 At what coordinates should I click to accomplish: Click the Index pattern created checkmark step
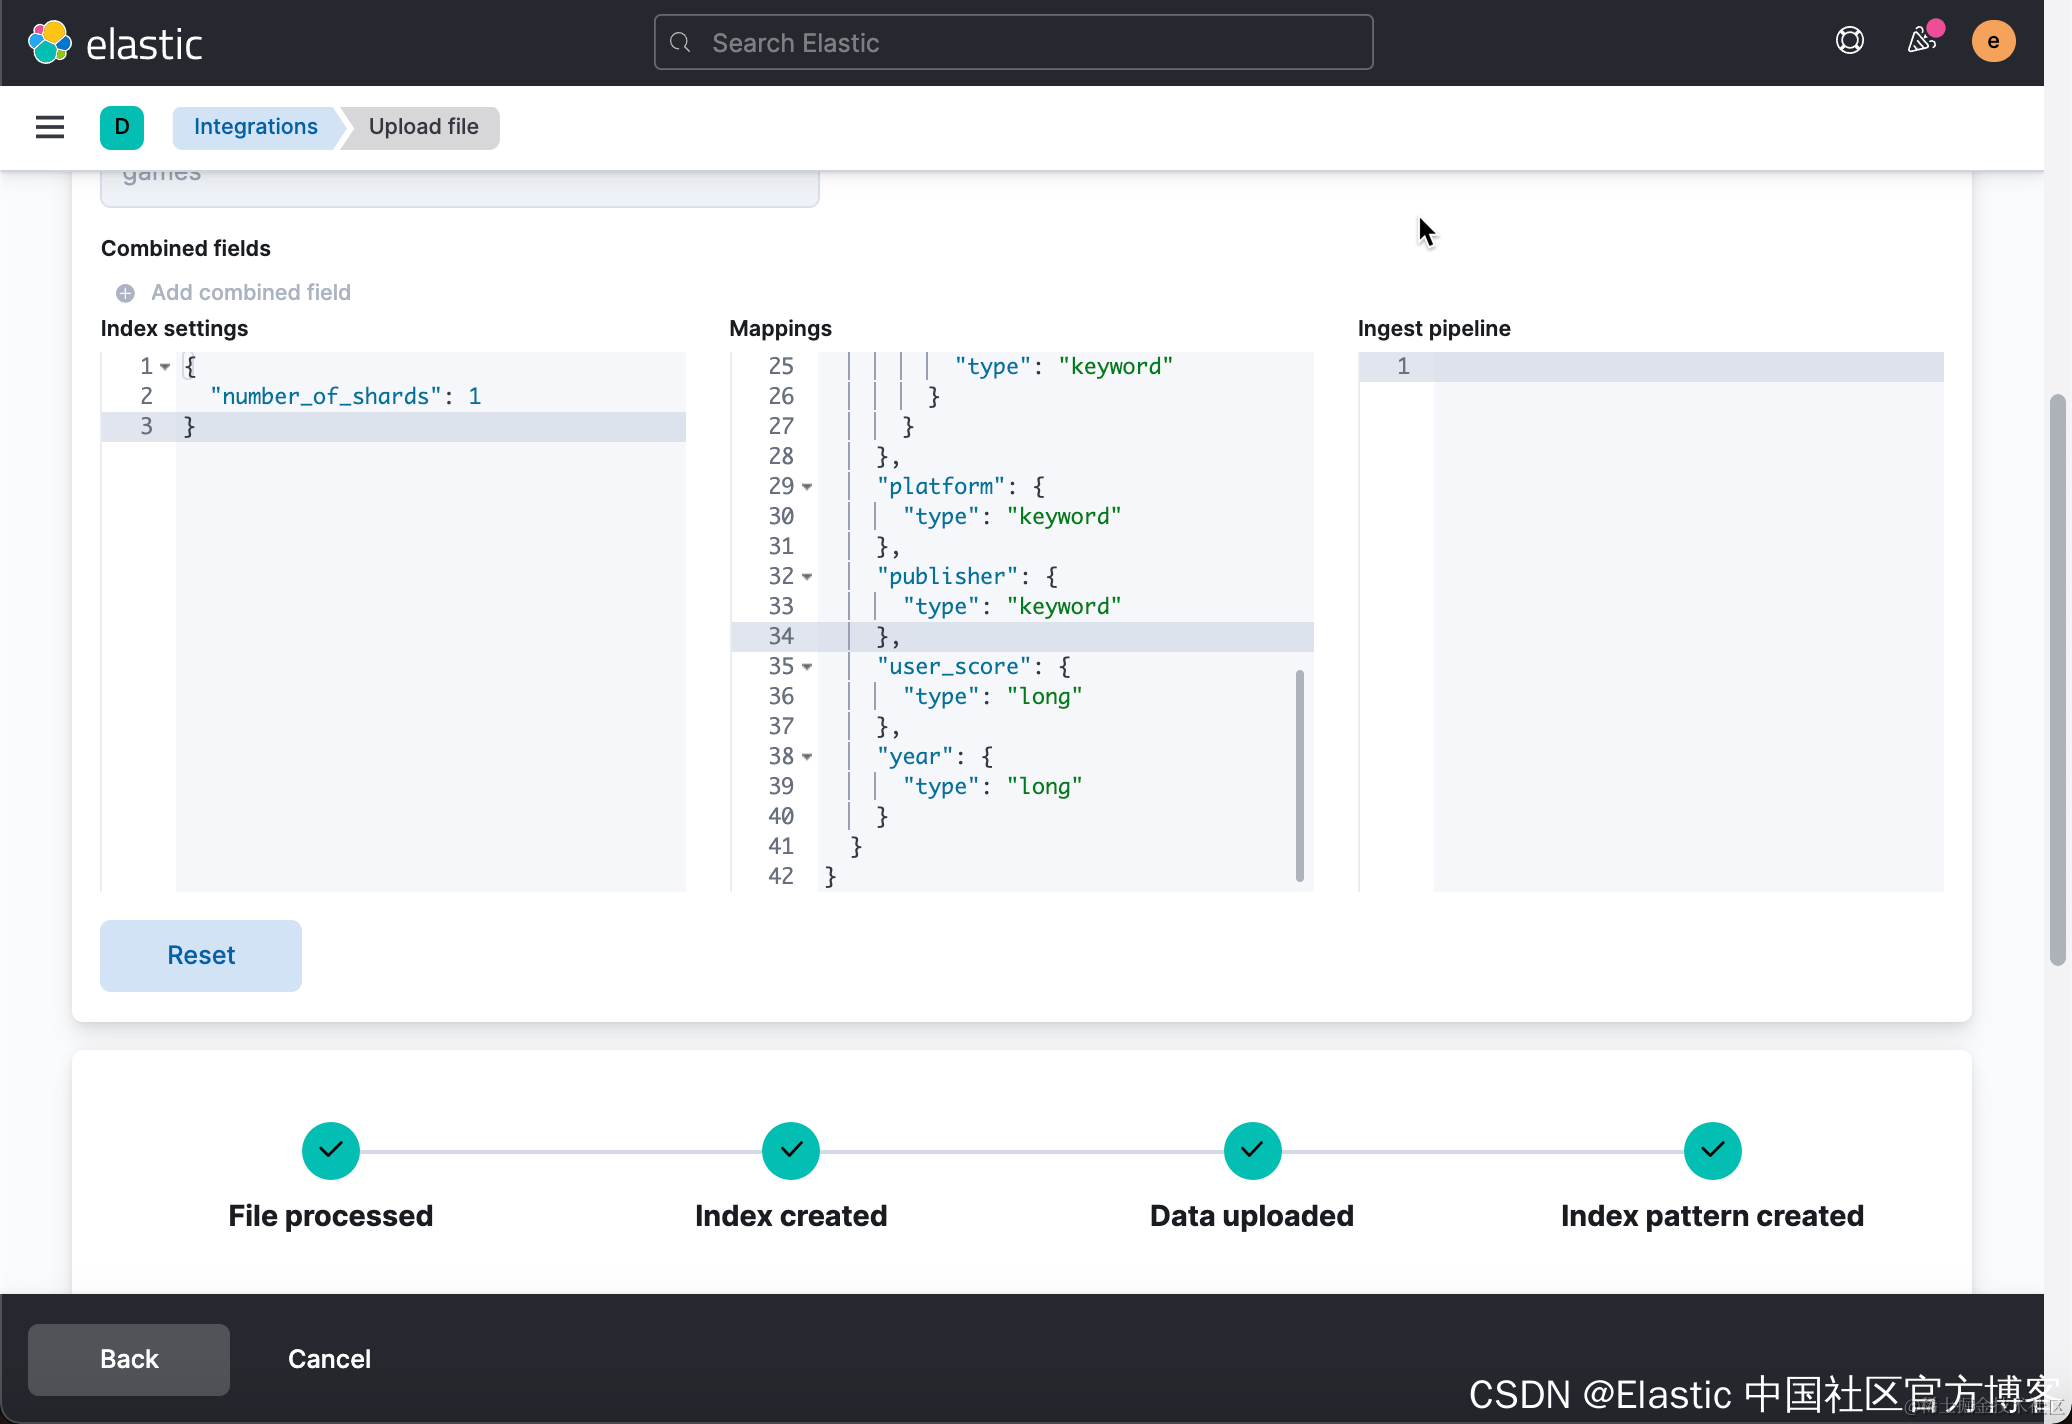(x=1712, y=1151)
